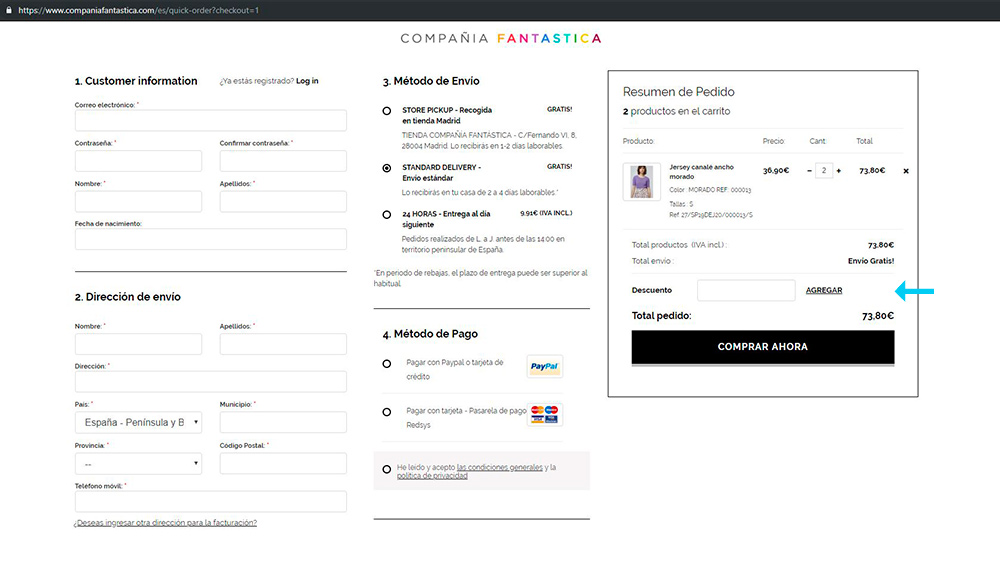Click the 36,90€ unit price
The height and width of the screenshot is (585, 1000).
[x=776, y=170]
